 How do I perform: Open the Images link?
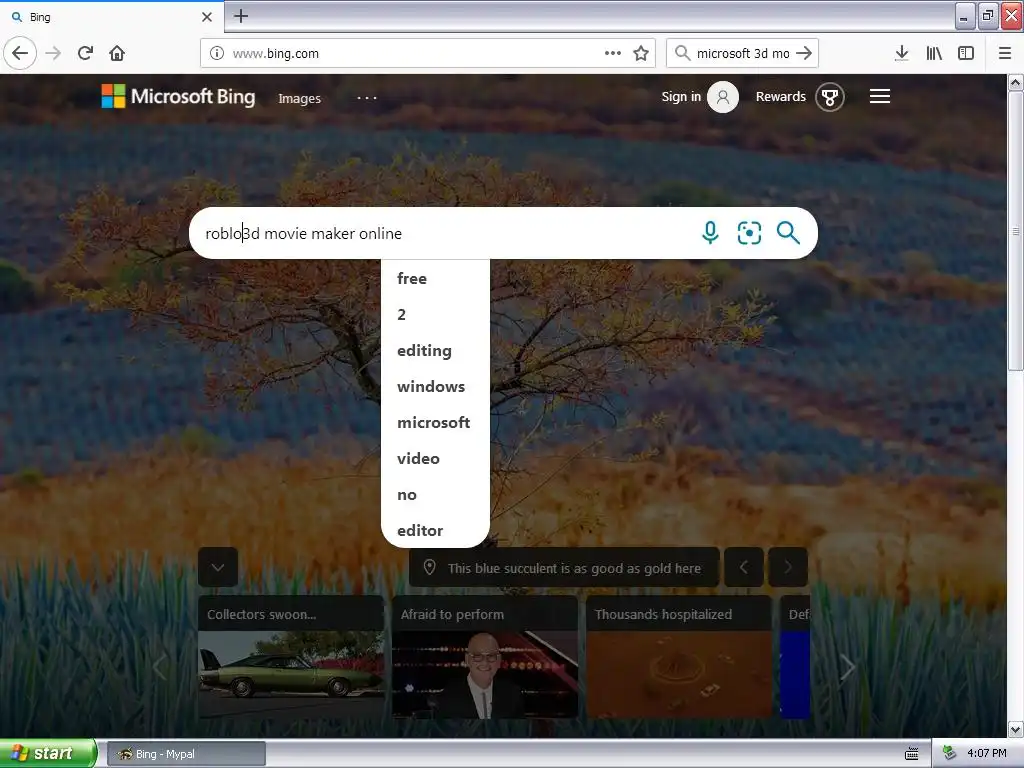[x=299, y=99]
